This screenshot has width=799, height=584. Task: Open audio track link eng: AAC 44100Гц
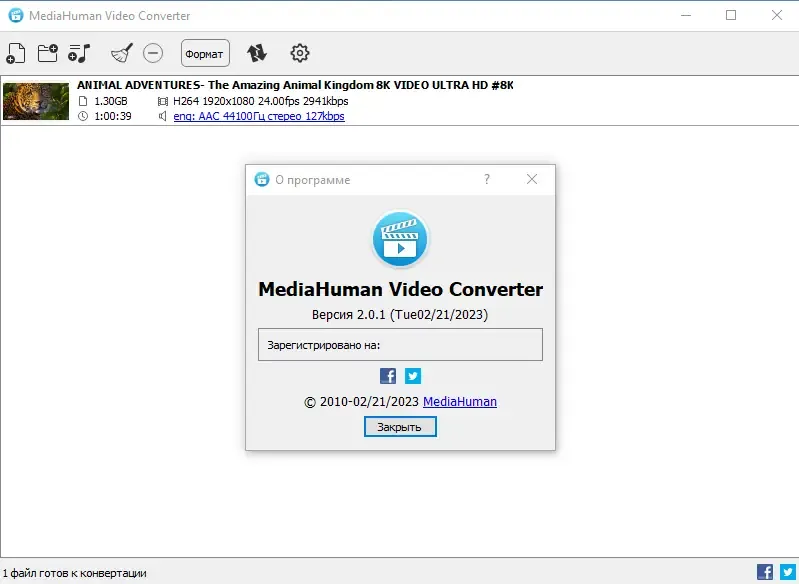259,116
